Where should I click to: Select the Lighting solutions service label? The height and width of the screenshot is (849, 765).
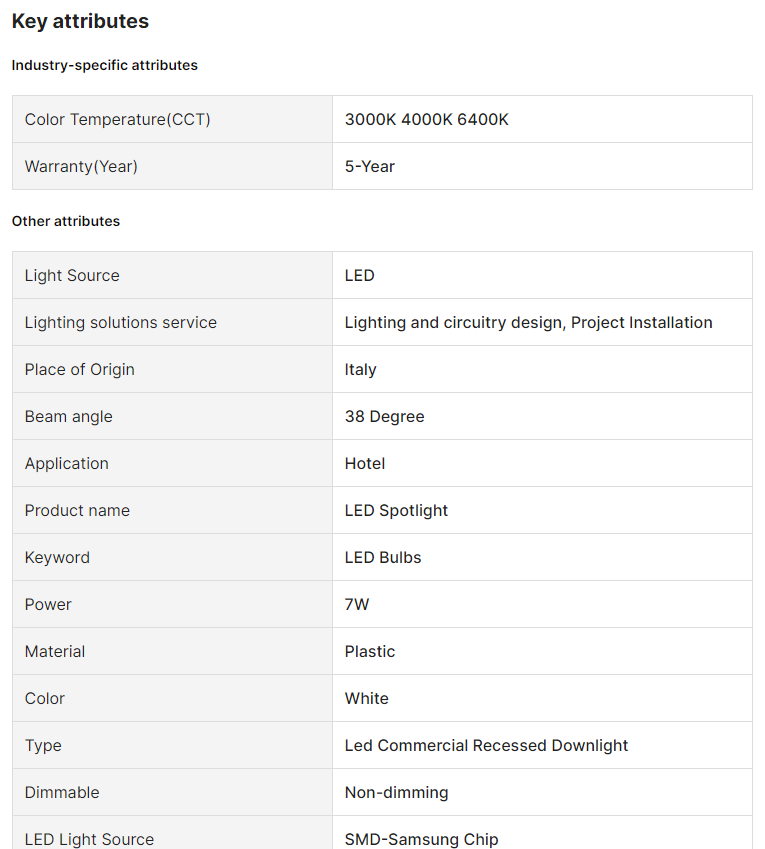click(121, 322)
